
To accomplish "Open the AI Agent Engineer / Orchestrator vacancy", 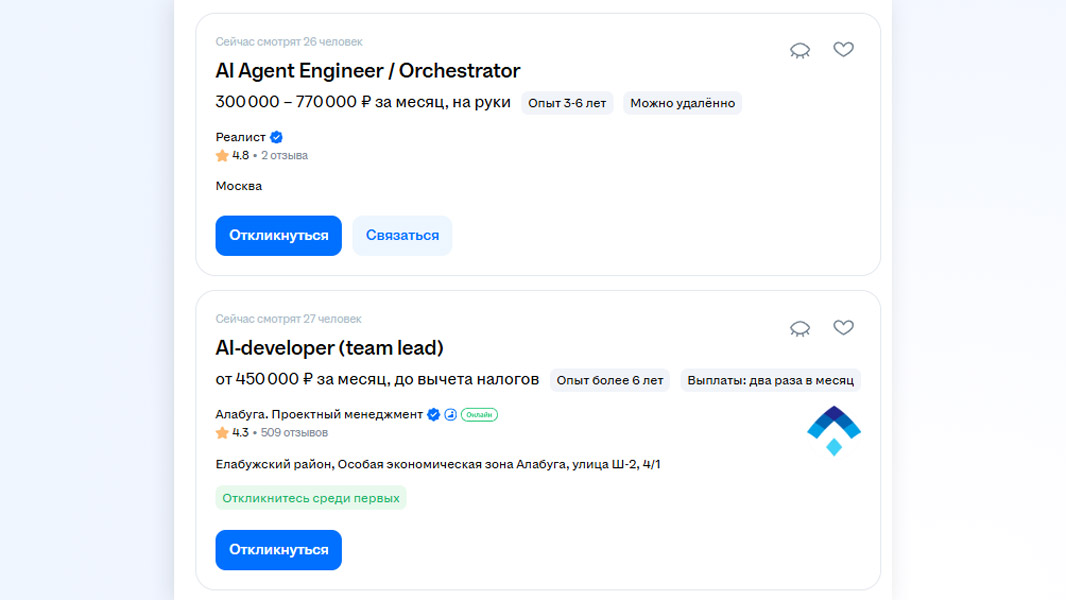I will (367, 71).
